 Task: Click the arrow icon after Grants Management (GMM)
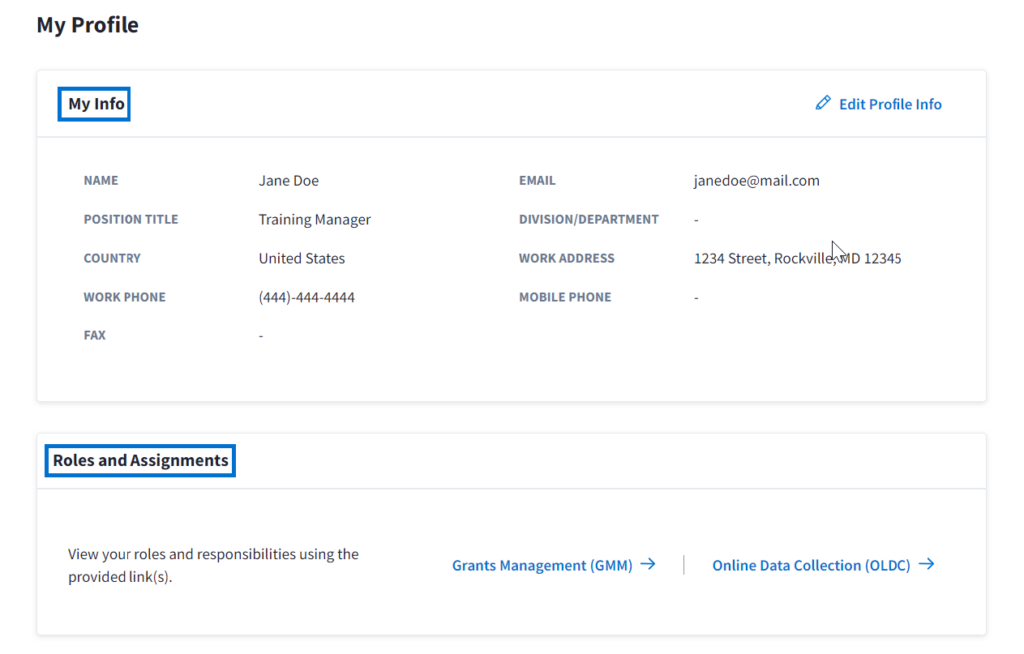click(650, 564)
